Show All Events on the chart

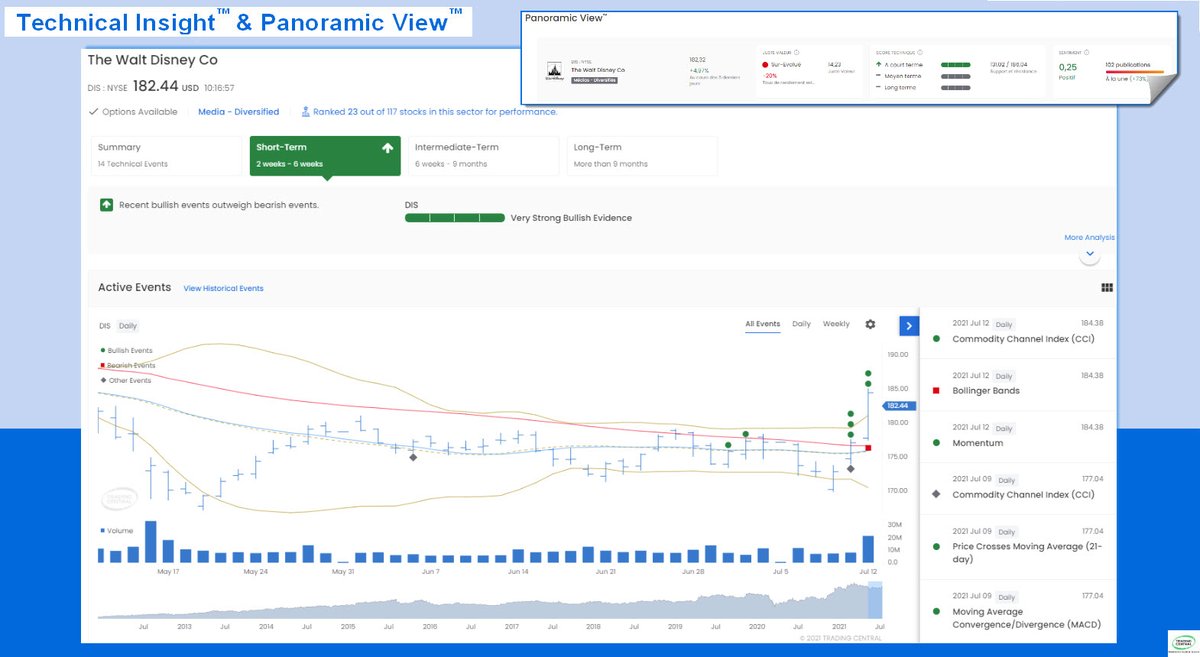762,324
